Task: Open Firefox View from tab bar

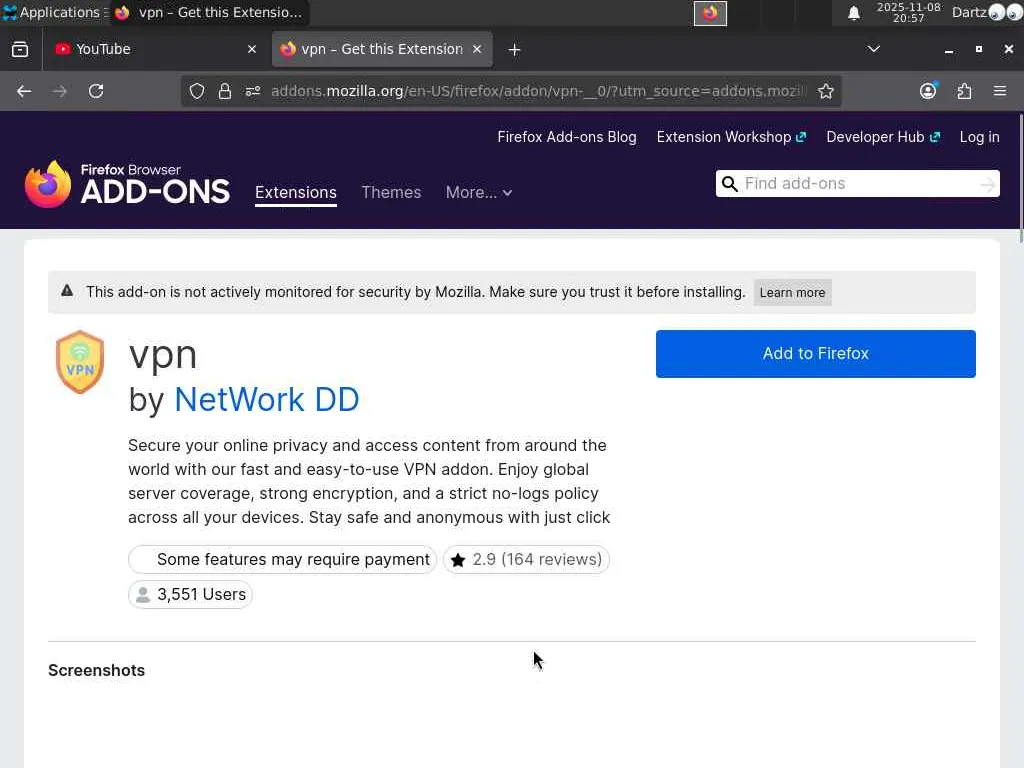Action: point(20,50)
